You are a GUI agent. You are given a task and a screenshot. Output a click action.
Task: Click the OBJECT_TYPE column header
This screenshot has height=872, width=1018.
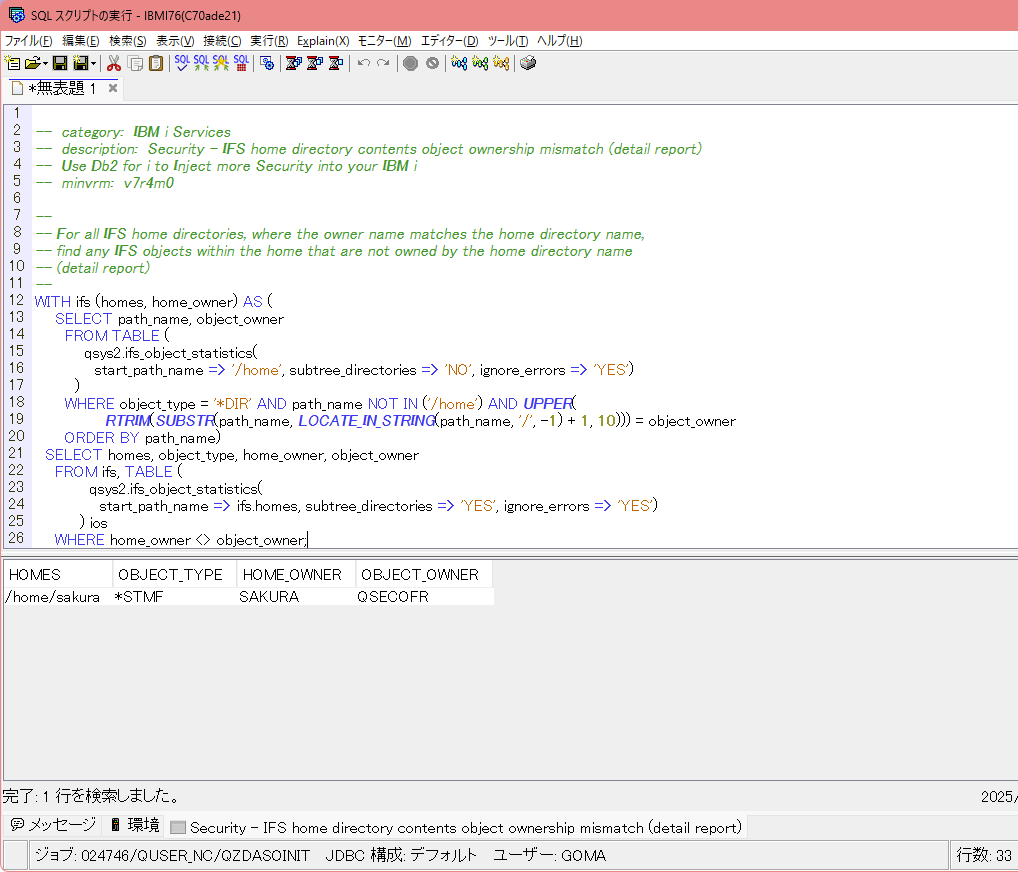[x=175, y=575]
